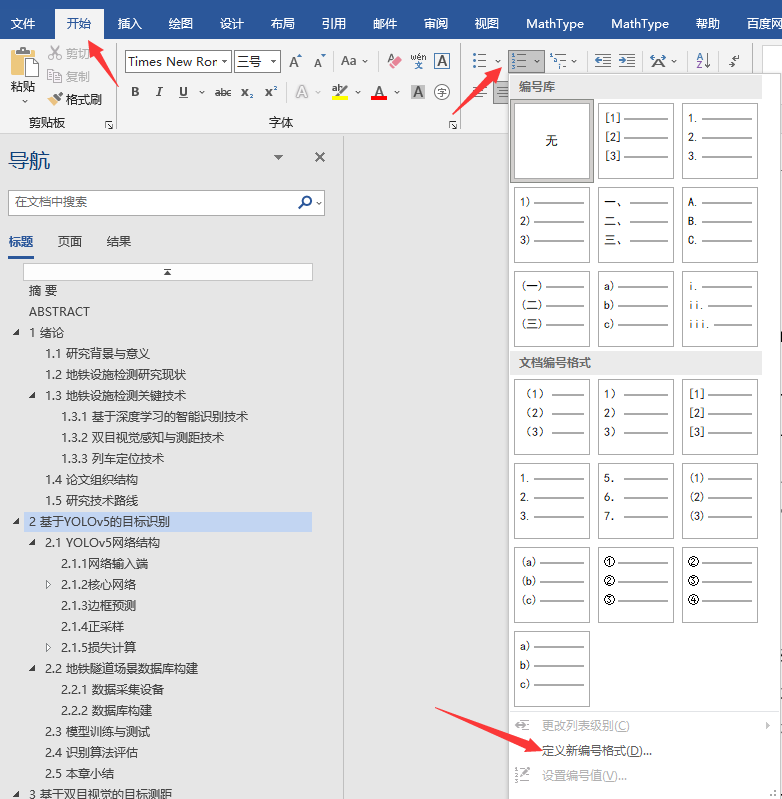This screenshot has height=799, width=782.
Task: Apply strikethrough with abc icon
Action: pyautogui.click(x=223, y=92)
